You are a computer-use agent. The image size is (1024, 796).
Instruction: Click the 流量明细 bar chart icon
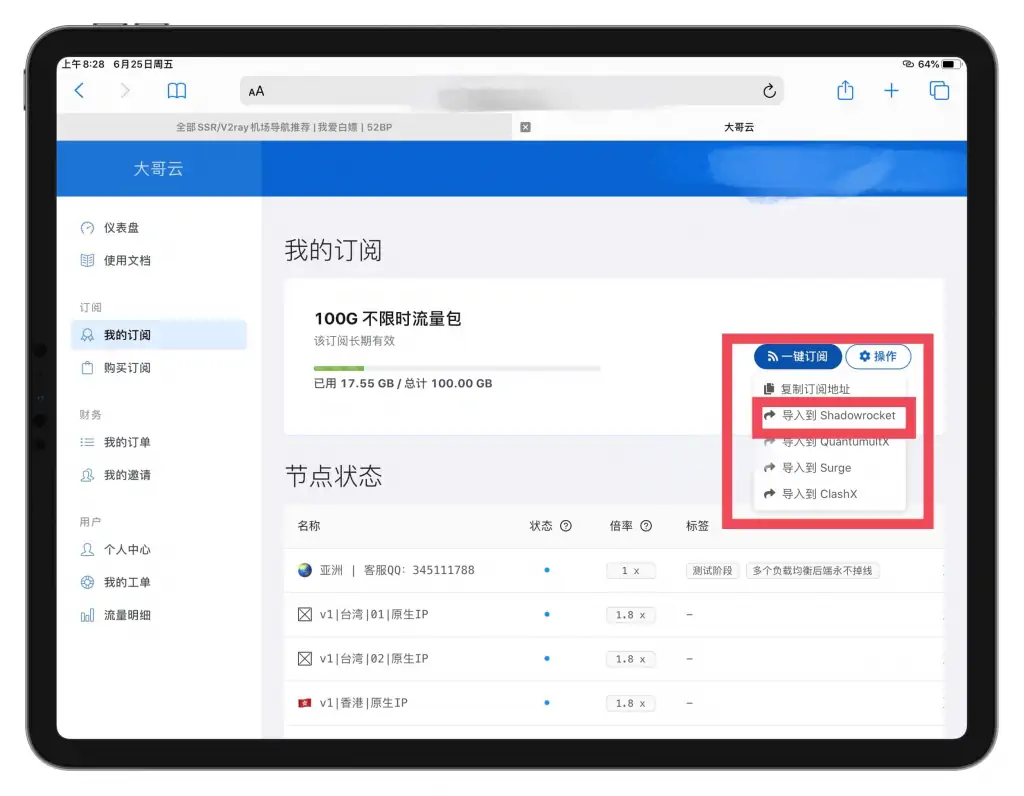tap(87, 615)
